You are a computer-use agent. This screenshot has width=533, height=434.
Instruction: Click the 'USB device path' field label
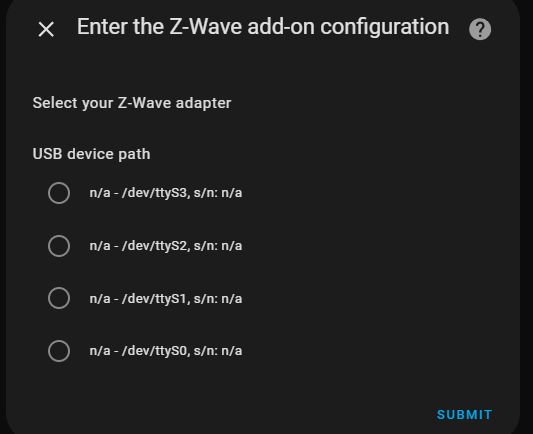coord(91,154)
